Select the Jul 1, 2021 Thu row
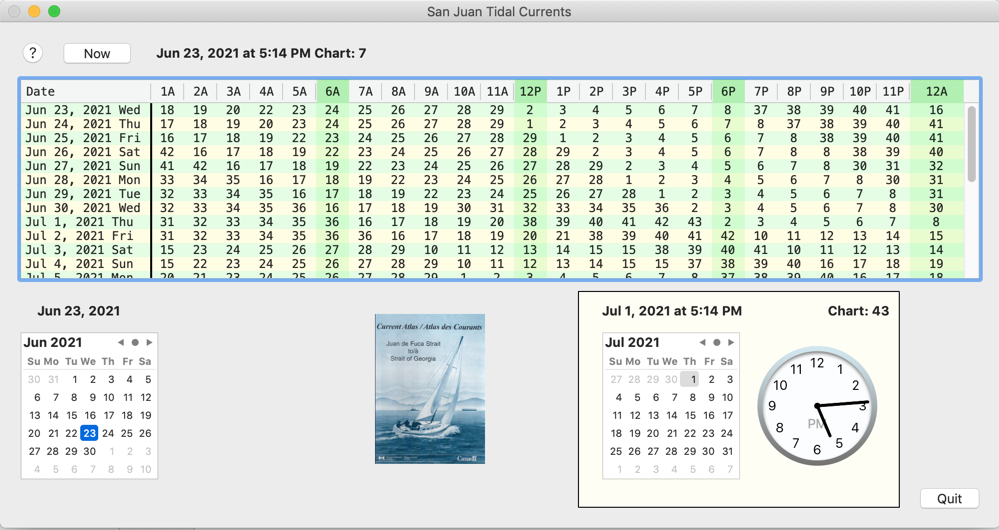The image size is (999, 530). pos(83,222)
